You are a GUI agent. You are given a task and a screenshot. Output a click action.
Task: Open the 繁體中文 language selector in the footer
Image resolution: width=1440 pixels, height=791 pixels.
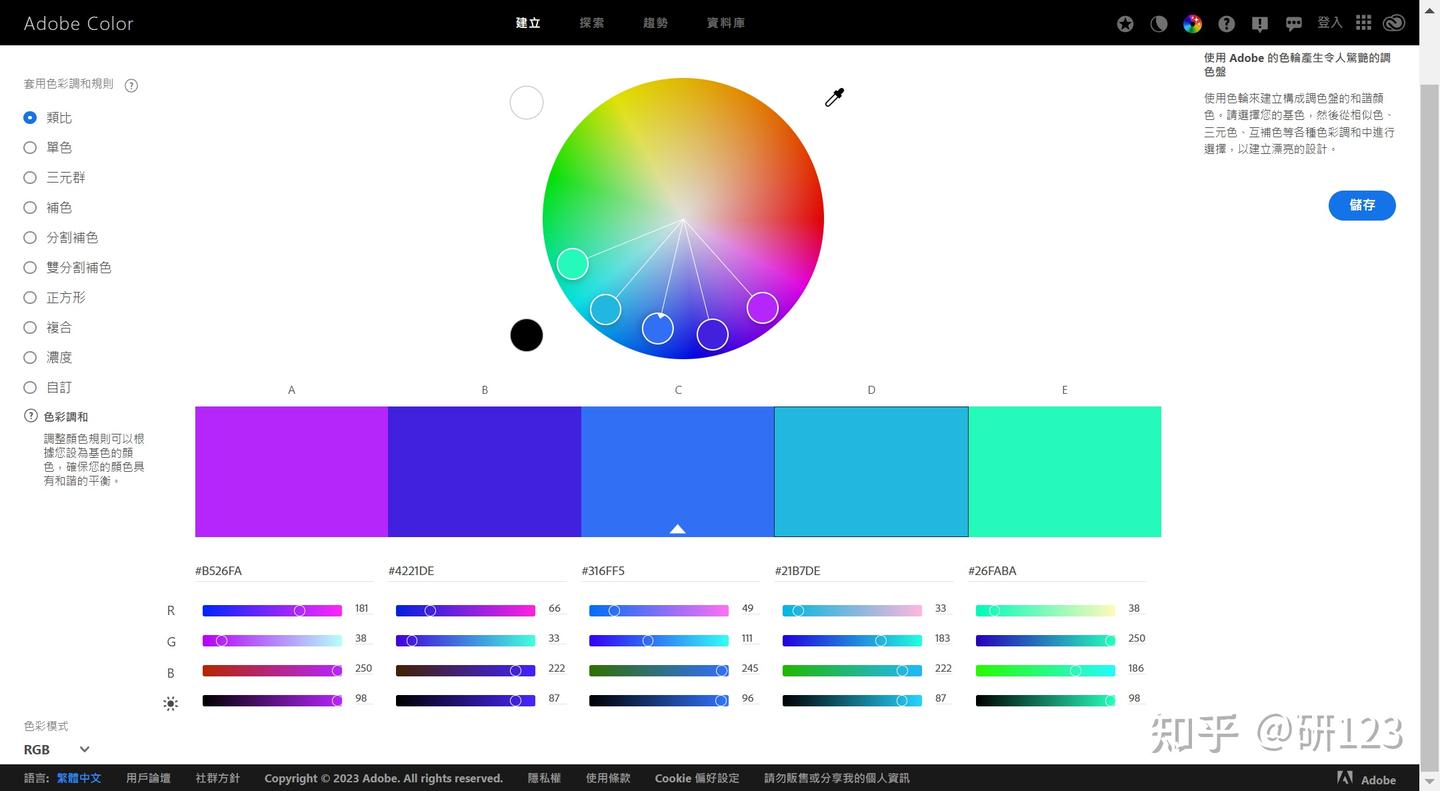[79, 778]
